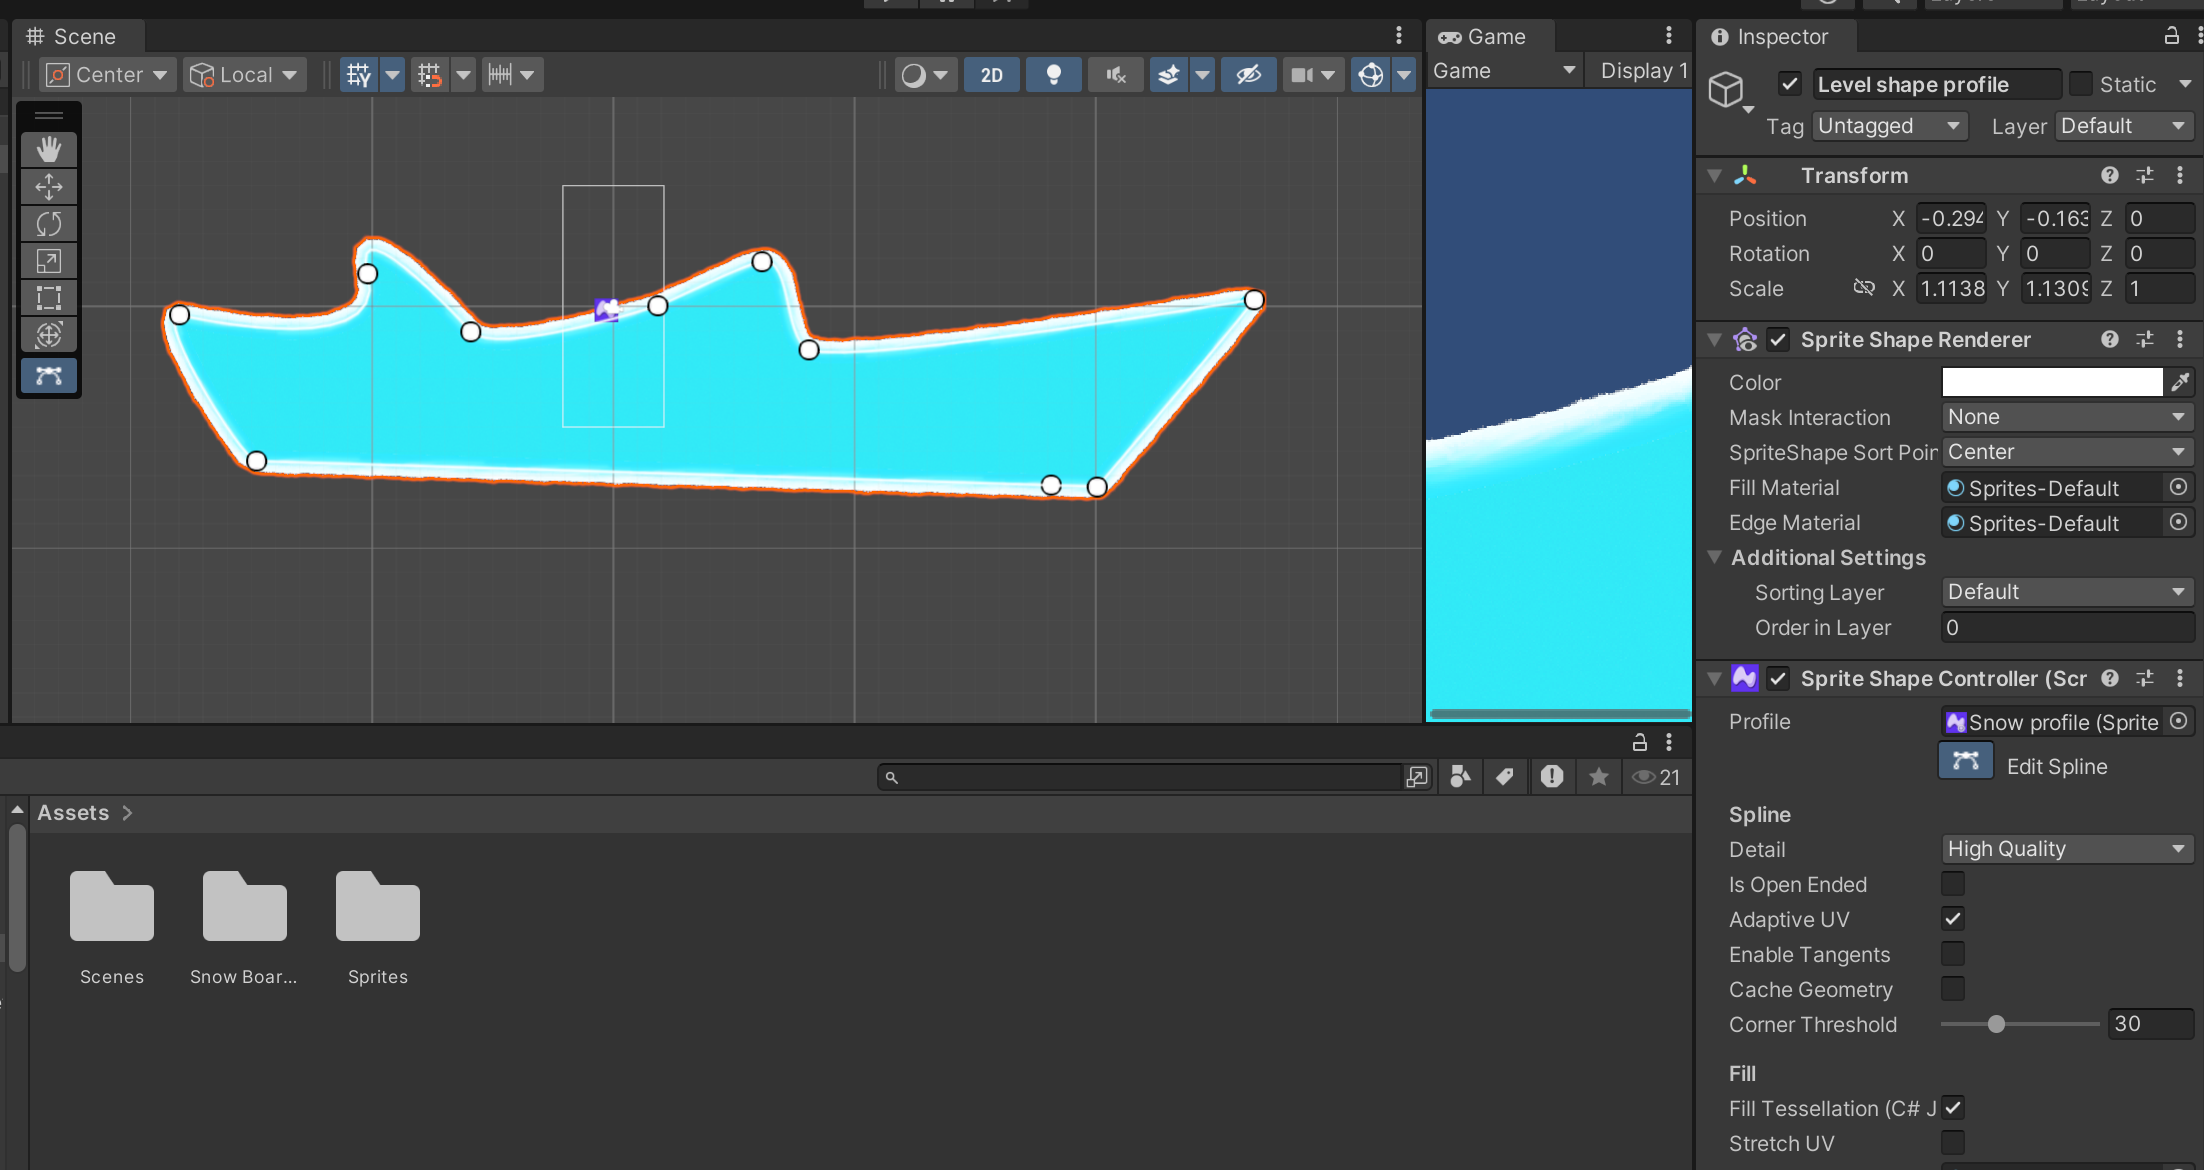Activate the spline edit tool in toolbar
This screenshot has width=2204, height=1170.
[x=48, y=376]
